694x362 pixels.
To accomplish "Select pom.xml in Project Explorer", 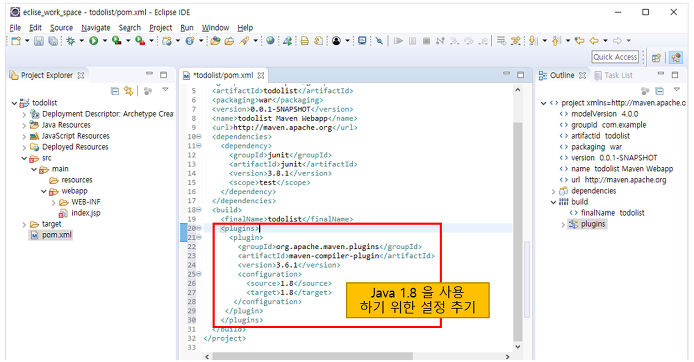I will [x=51, y=235].
